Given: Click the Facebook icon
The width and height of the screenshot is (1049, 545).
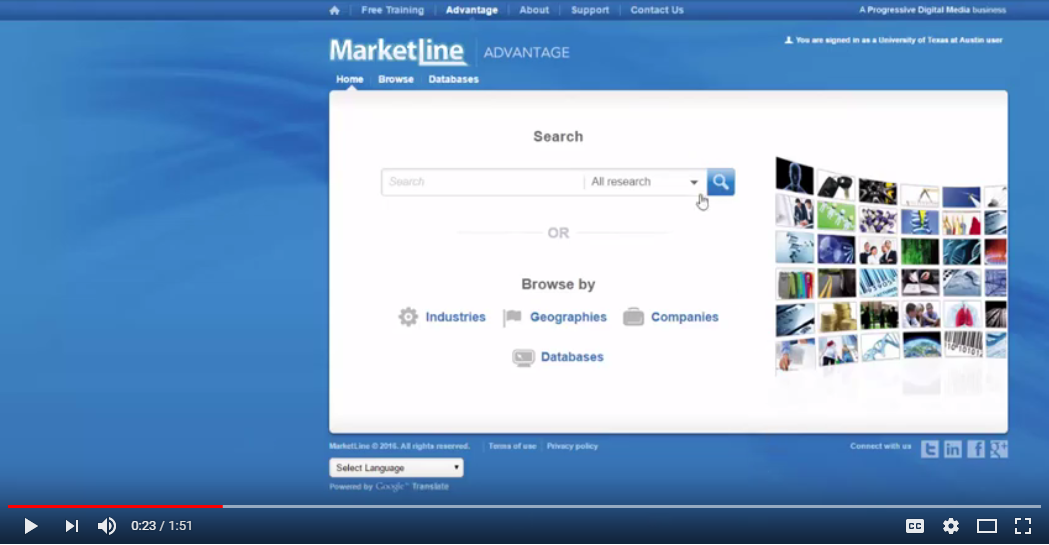Looking at the screenshot, I should (976, 449).
